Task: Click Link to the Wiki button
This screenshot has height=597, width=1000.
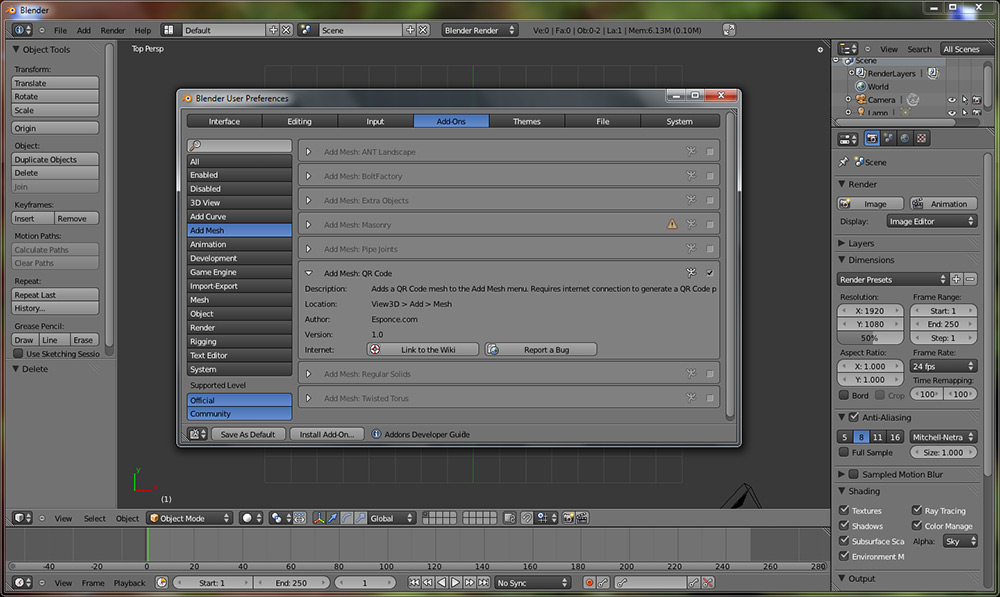Action: (423, 350)
